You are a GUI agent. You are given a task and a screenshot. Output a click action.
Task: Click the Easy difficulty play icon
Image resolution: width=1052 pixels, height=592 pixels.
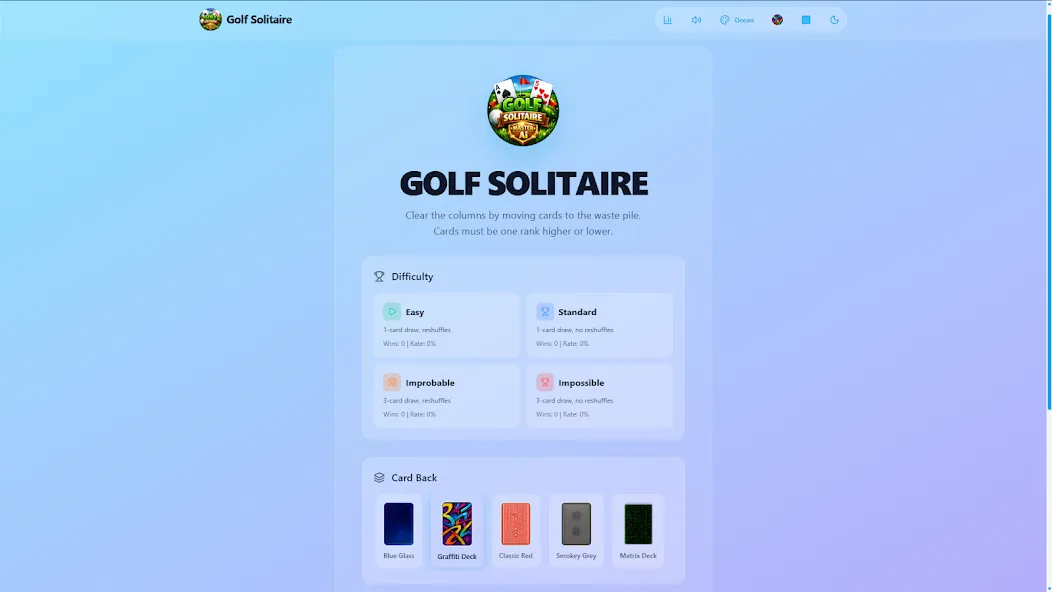tap(392, 311)
